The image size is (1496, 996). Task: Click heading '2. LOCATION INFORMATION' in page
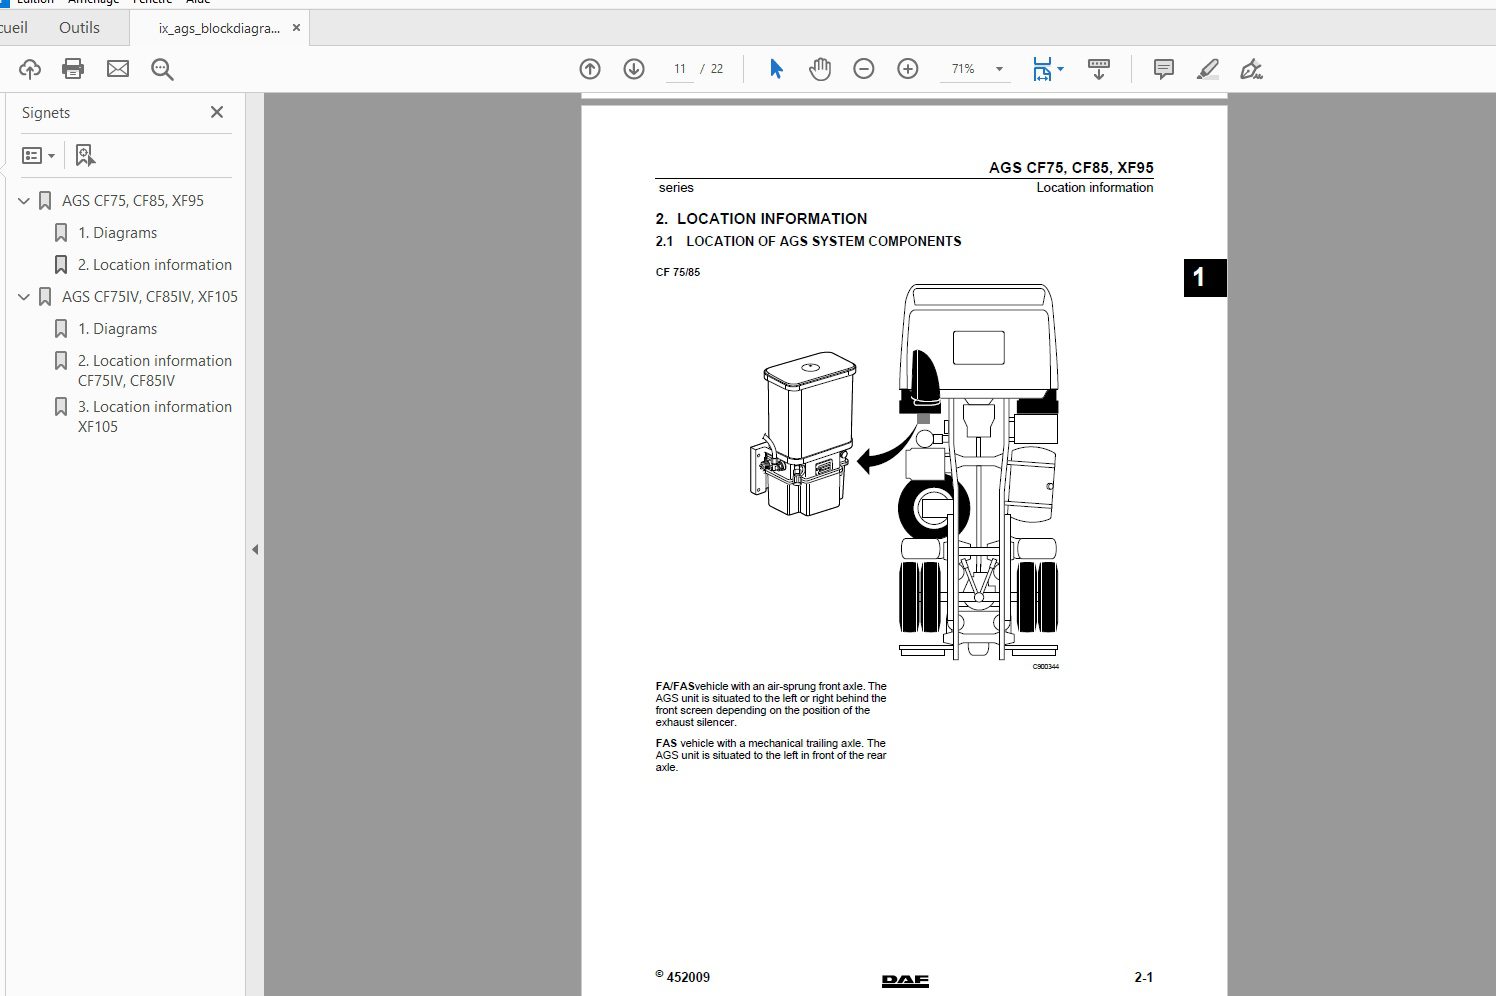(762, 218)
